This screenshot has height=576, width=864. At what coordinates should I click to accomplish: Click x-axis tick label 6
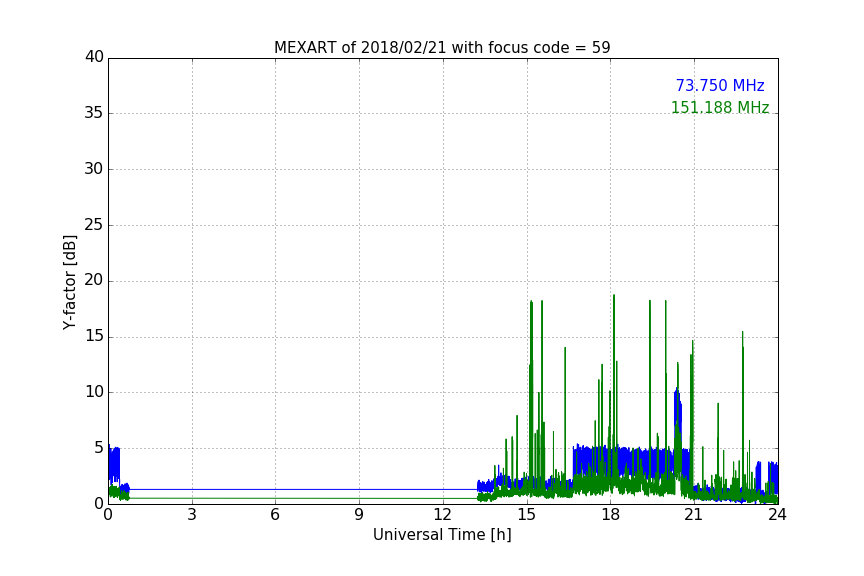point(275,515)
